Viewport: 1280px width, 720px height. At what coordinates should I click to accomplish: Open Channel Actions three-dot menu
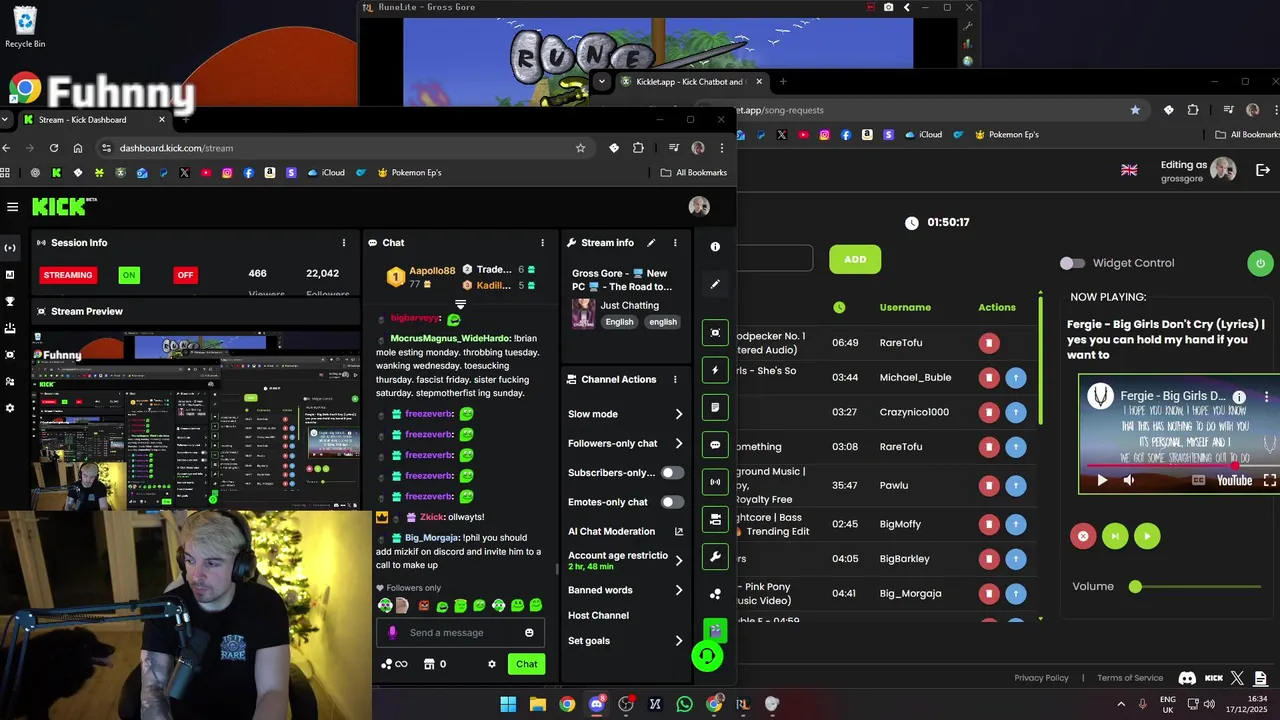(x=675, y=379)
